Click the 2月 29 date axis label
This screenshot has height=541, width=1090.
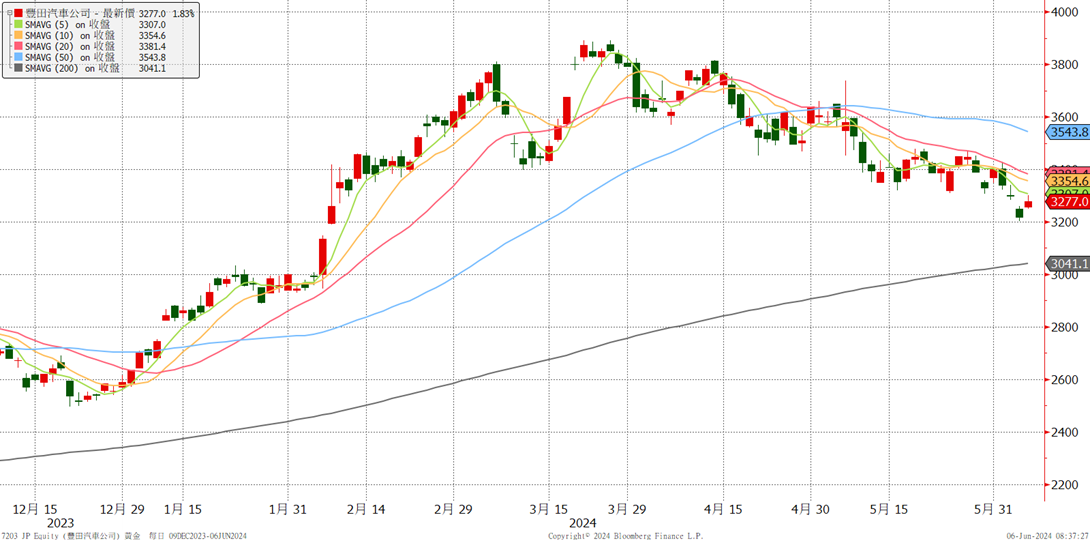click(453, 509)
